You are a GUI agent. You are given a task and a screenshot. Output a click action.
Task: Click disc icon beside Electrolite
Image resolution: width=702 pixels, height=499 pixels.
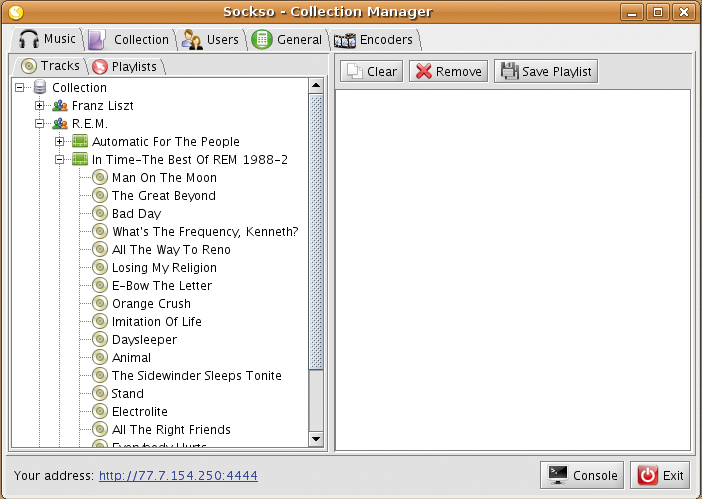[x=100, y=411]
